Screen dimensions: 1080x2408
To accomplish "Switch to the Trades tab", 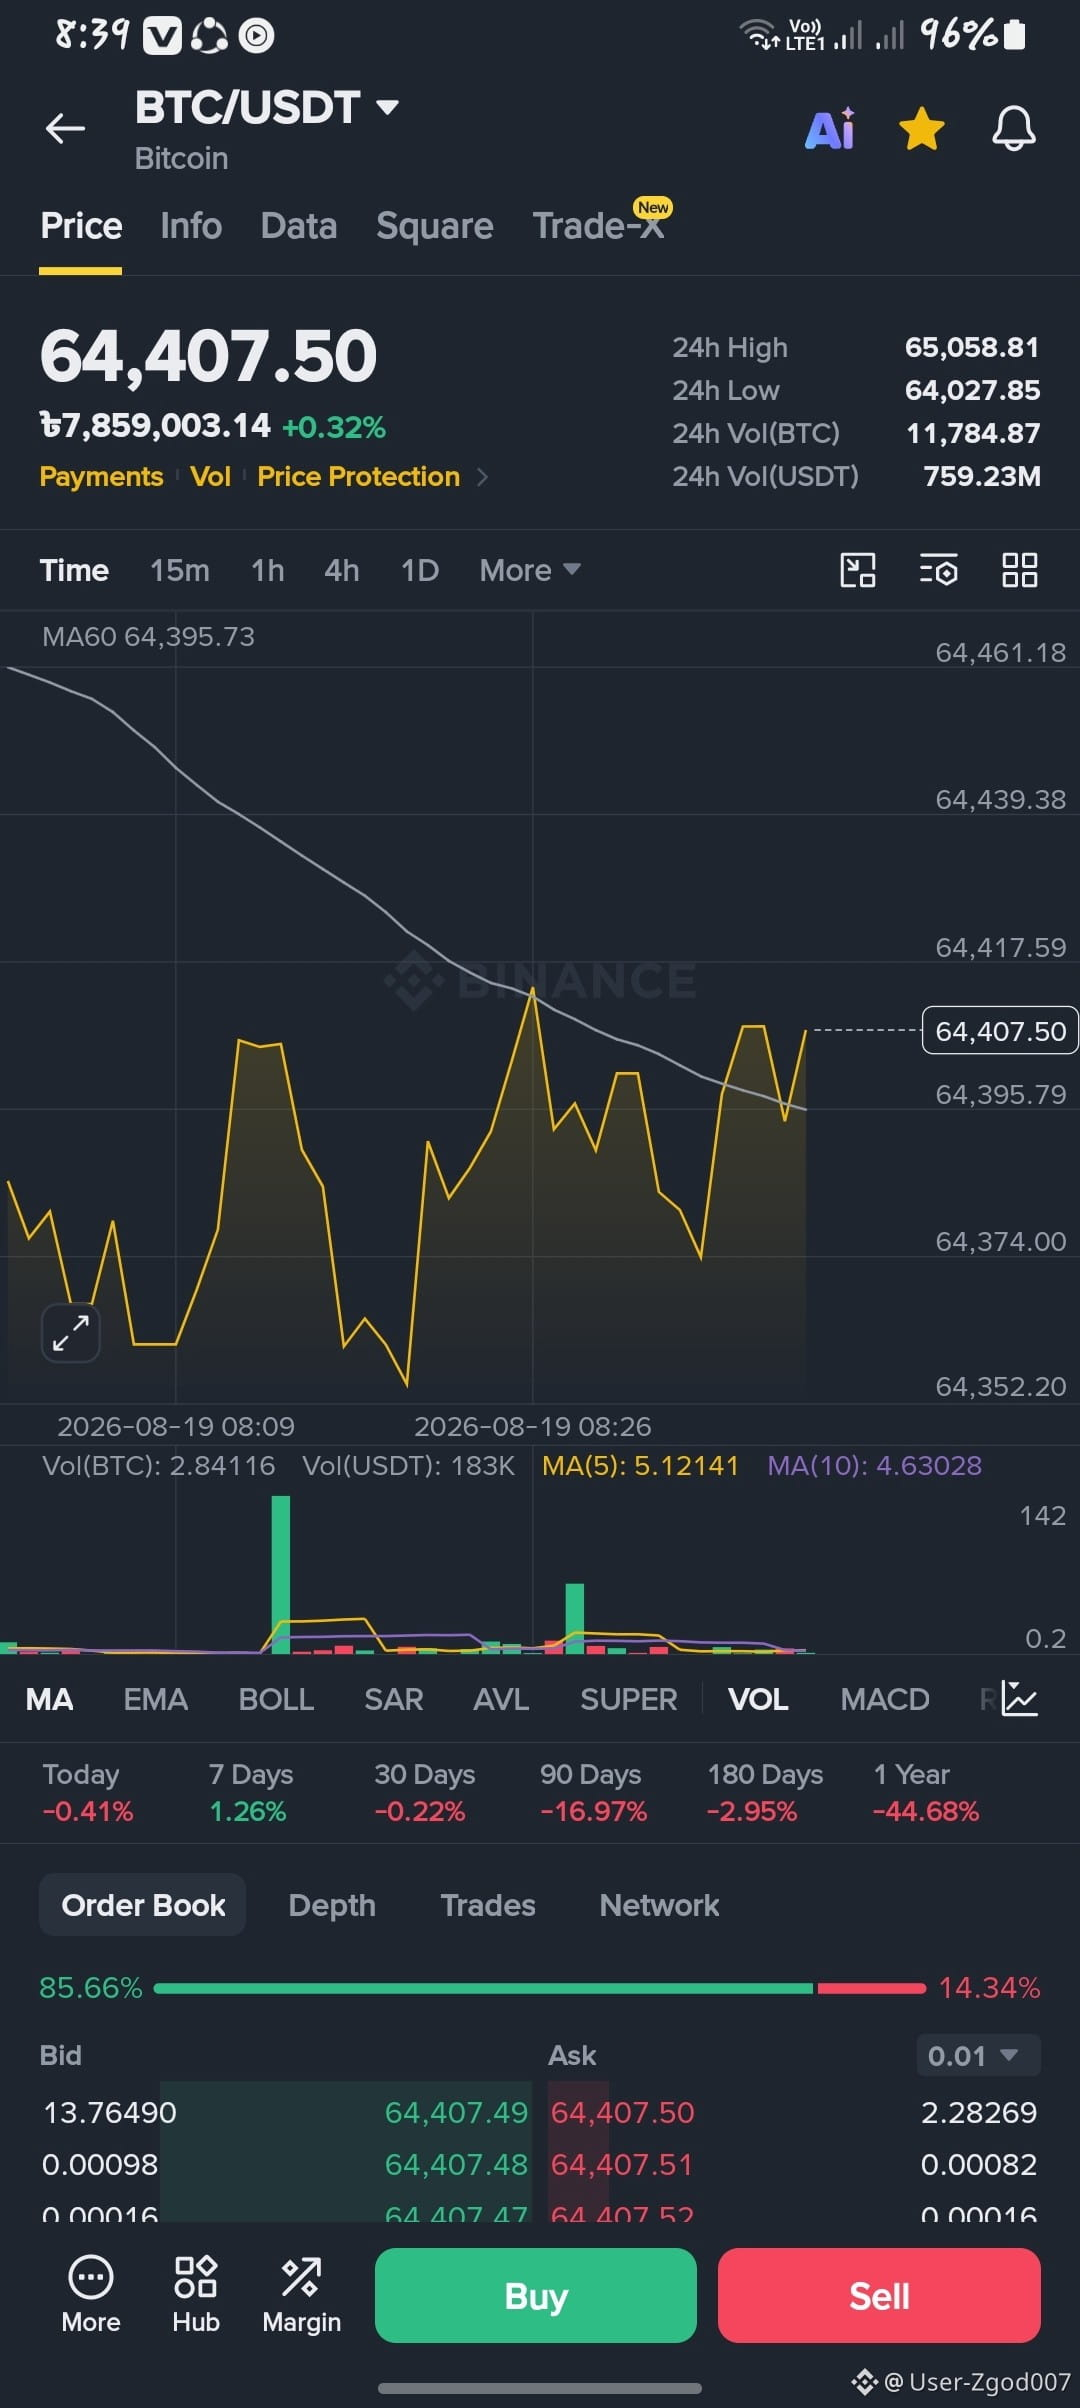I will [488, 1905].
